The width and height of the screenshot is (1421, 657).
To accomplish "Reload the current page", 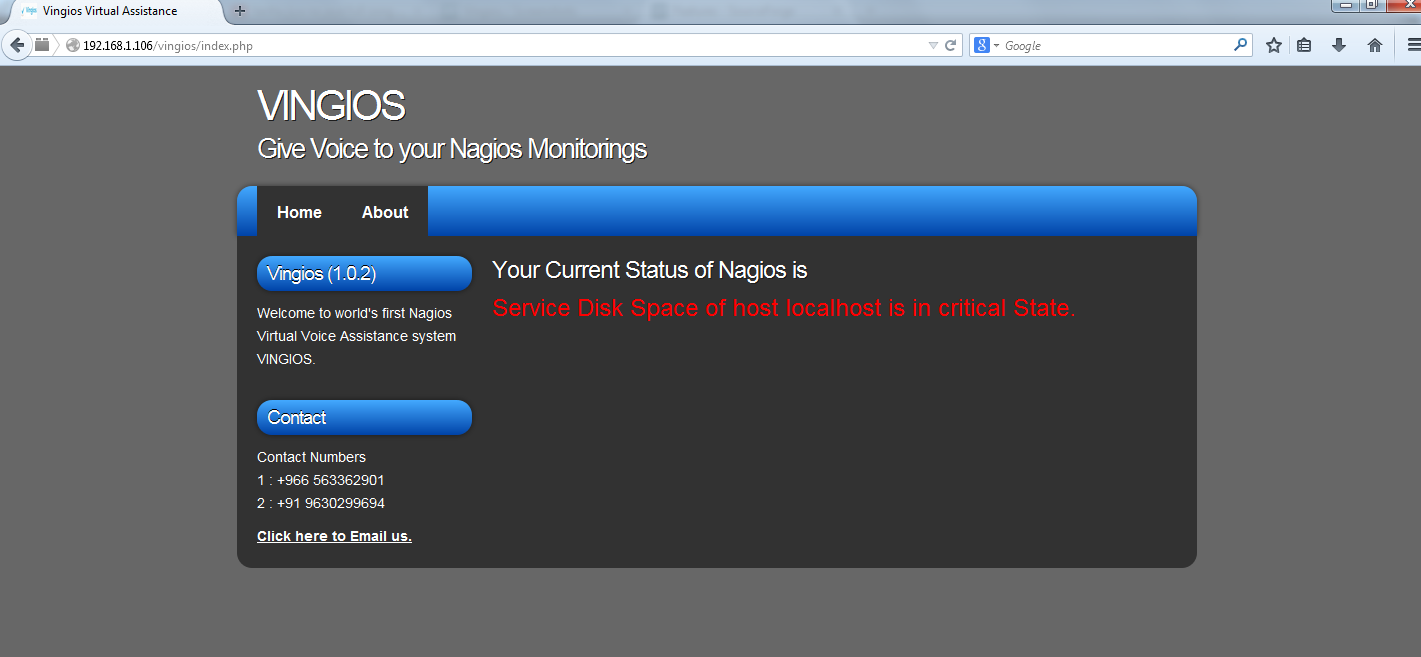I will [950, 44].
